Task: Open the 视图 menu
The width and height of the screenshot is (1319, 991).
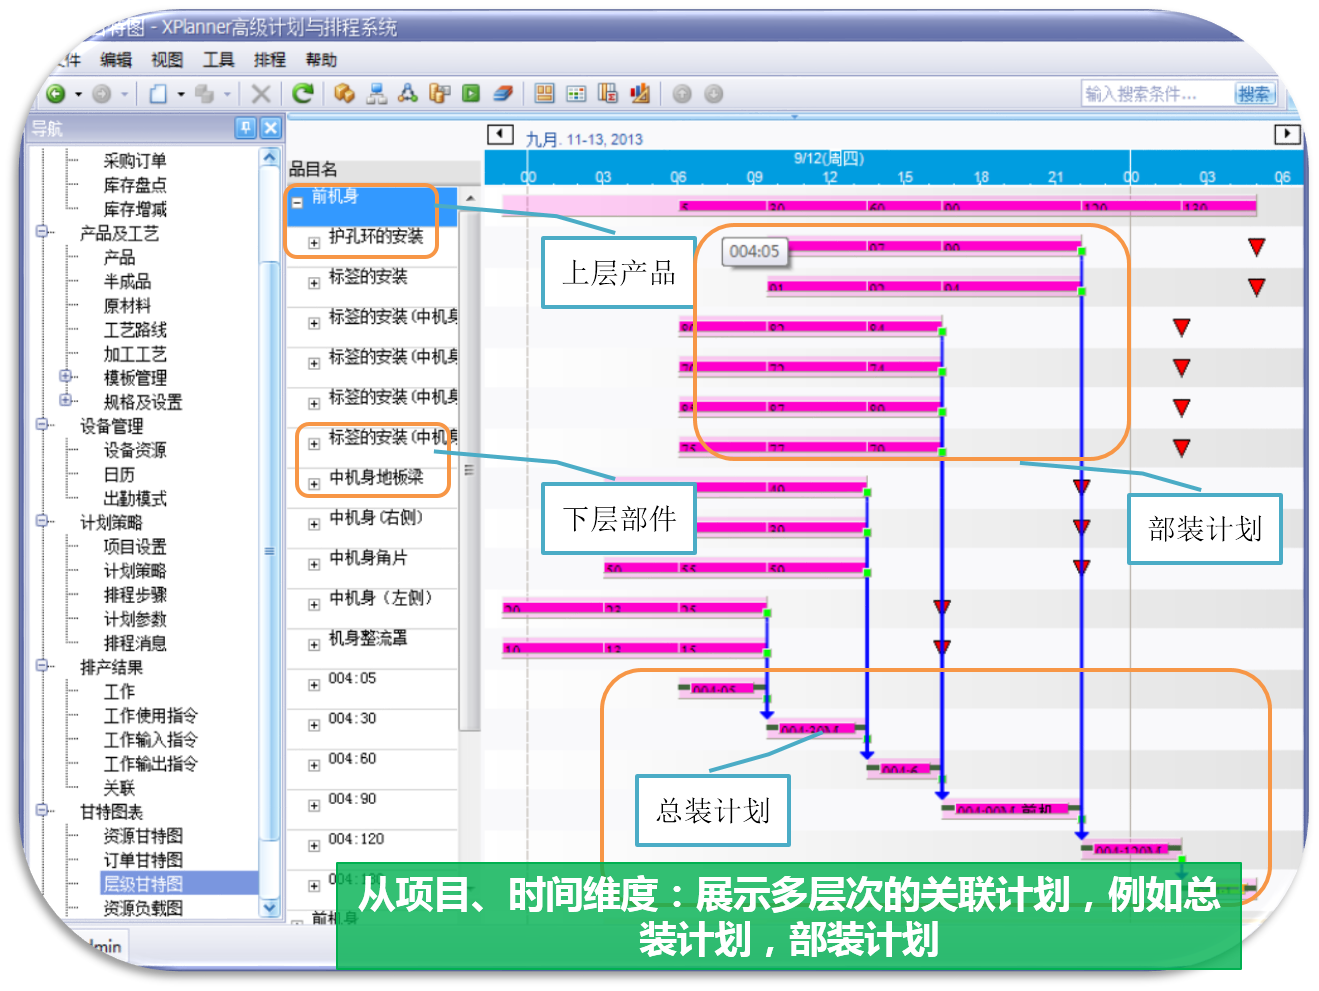Action: click(x=167, y=60)
